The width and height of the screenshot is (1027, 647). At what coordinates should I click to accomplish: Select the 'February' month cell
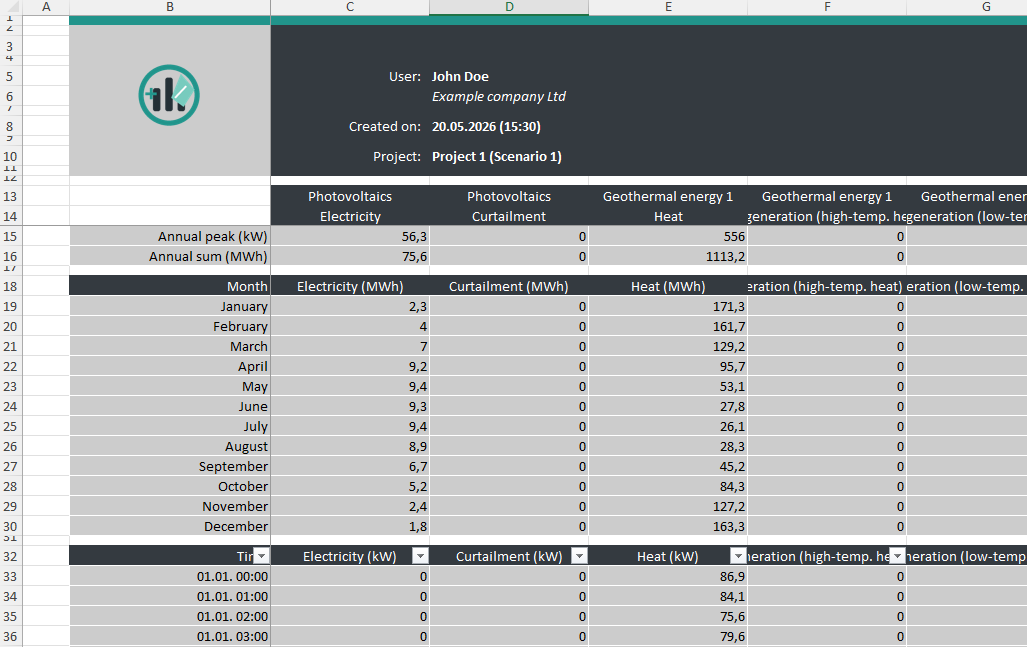[x=170, y=326]
